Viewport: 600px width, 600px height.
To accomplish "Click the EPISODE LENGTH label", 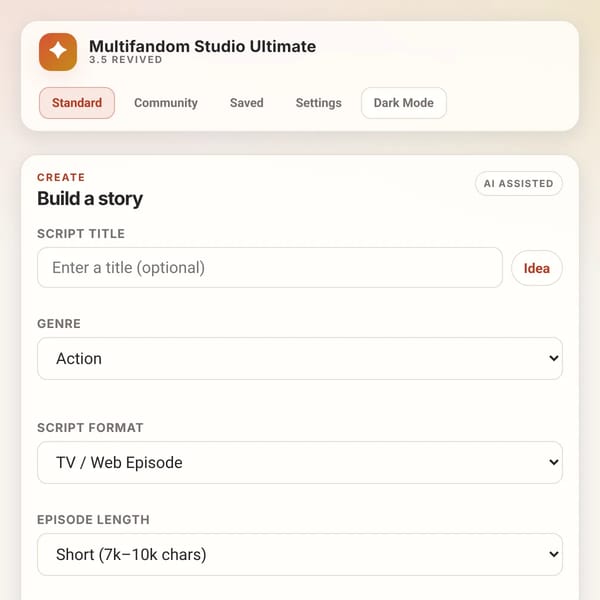I will (x=93, y=520).
